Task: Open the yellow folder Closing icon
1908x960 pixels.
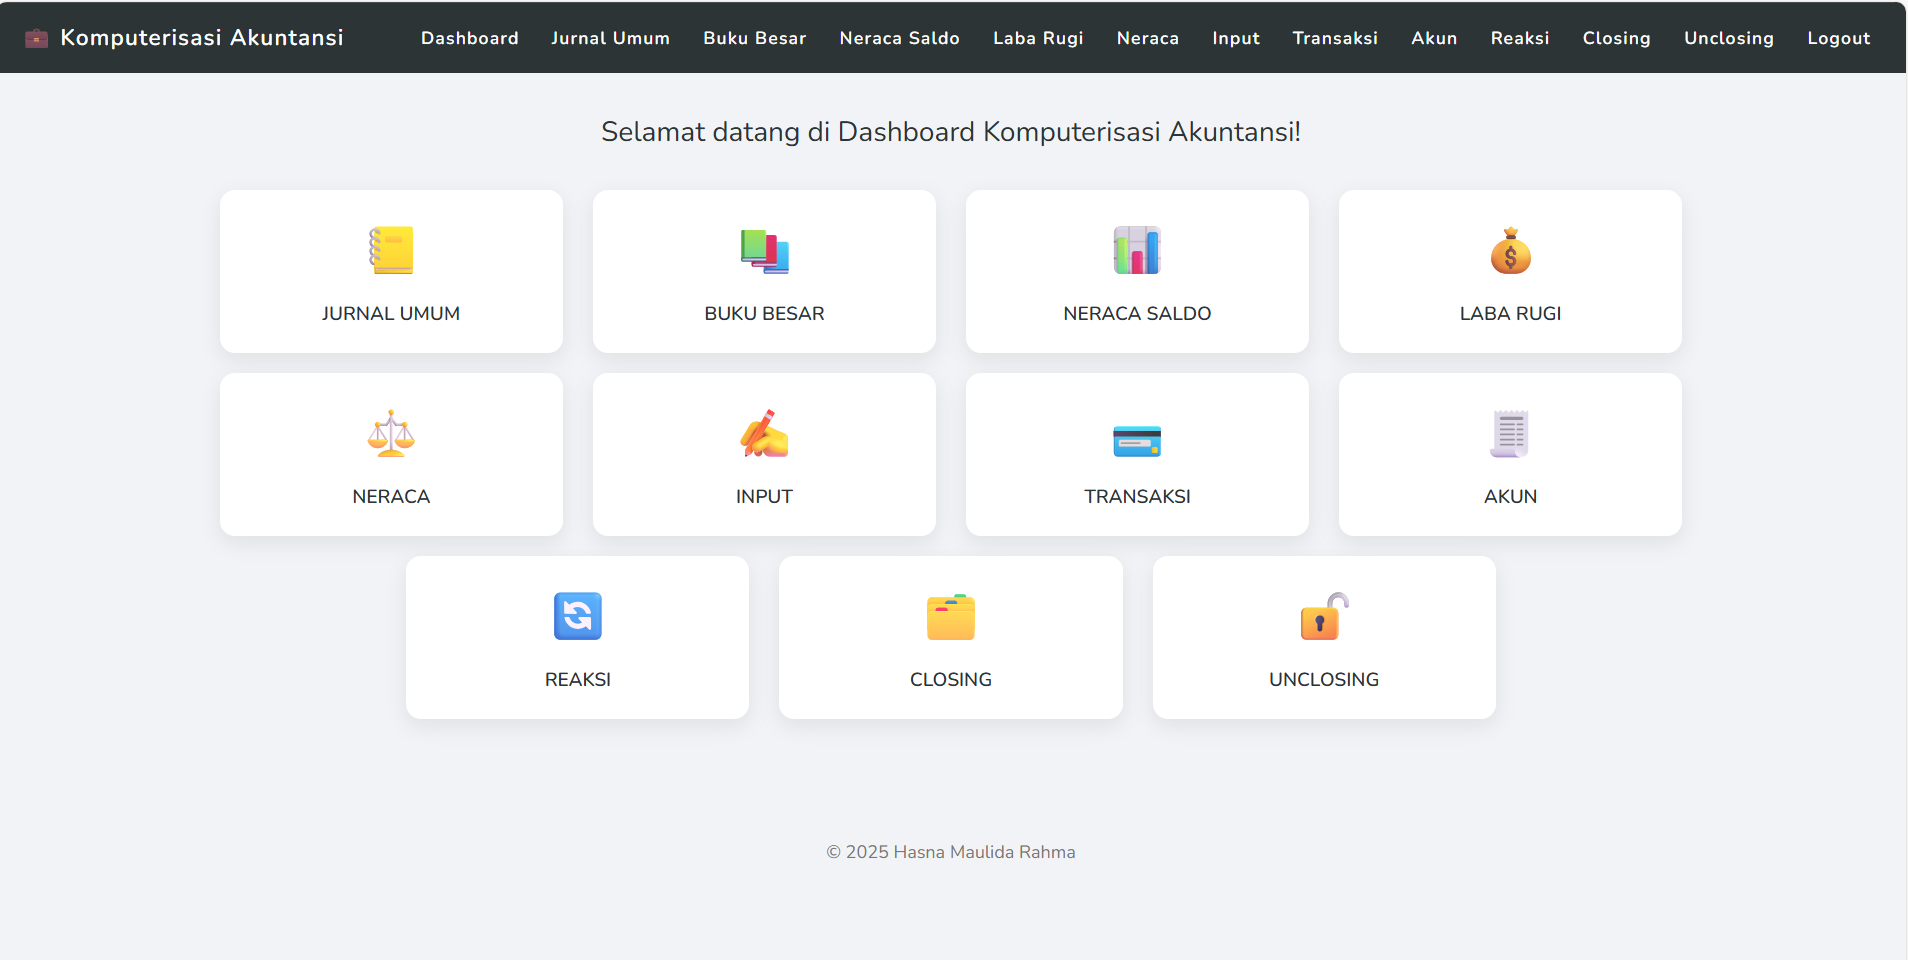Action: pyautogui.click(x=951, y=617)
